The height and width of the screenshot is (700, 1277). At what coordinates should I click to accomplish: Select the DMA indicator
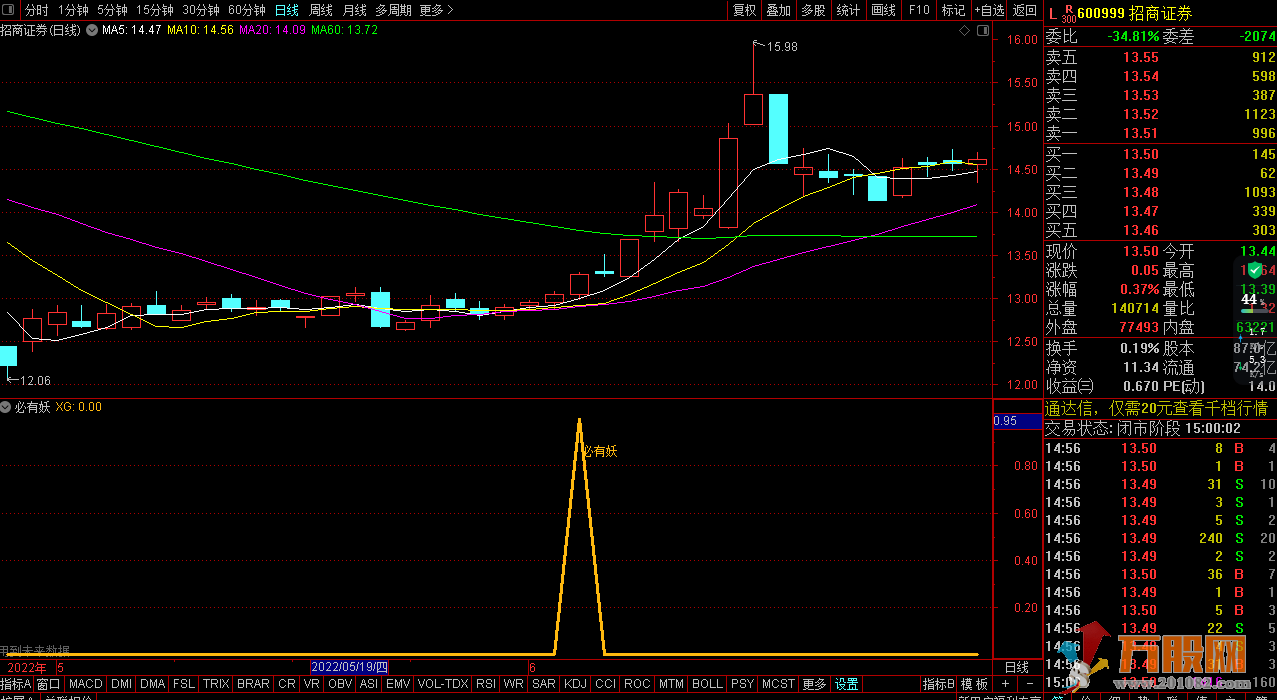pos(152,684)
